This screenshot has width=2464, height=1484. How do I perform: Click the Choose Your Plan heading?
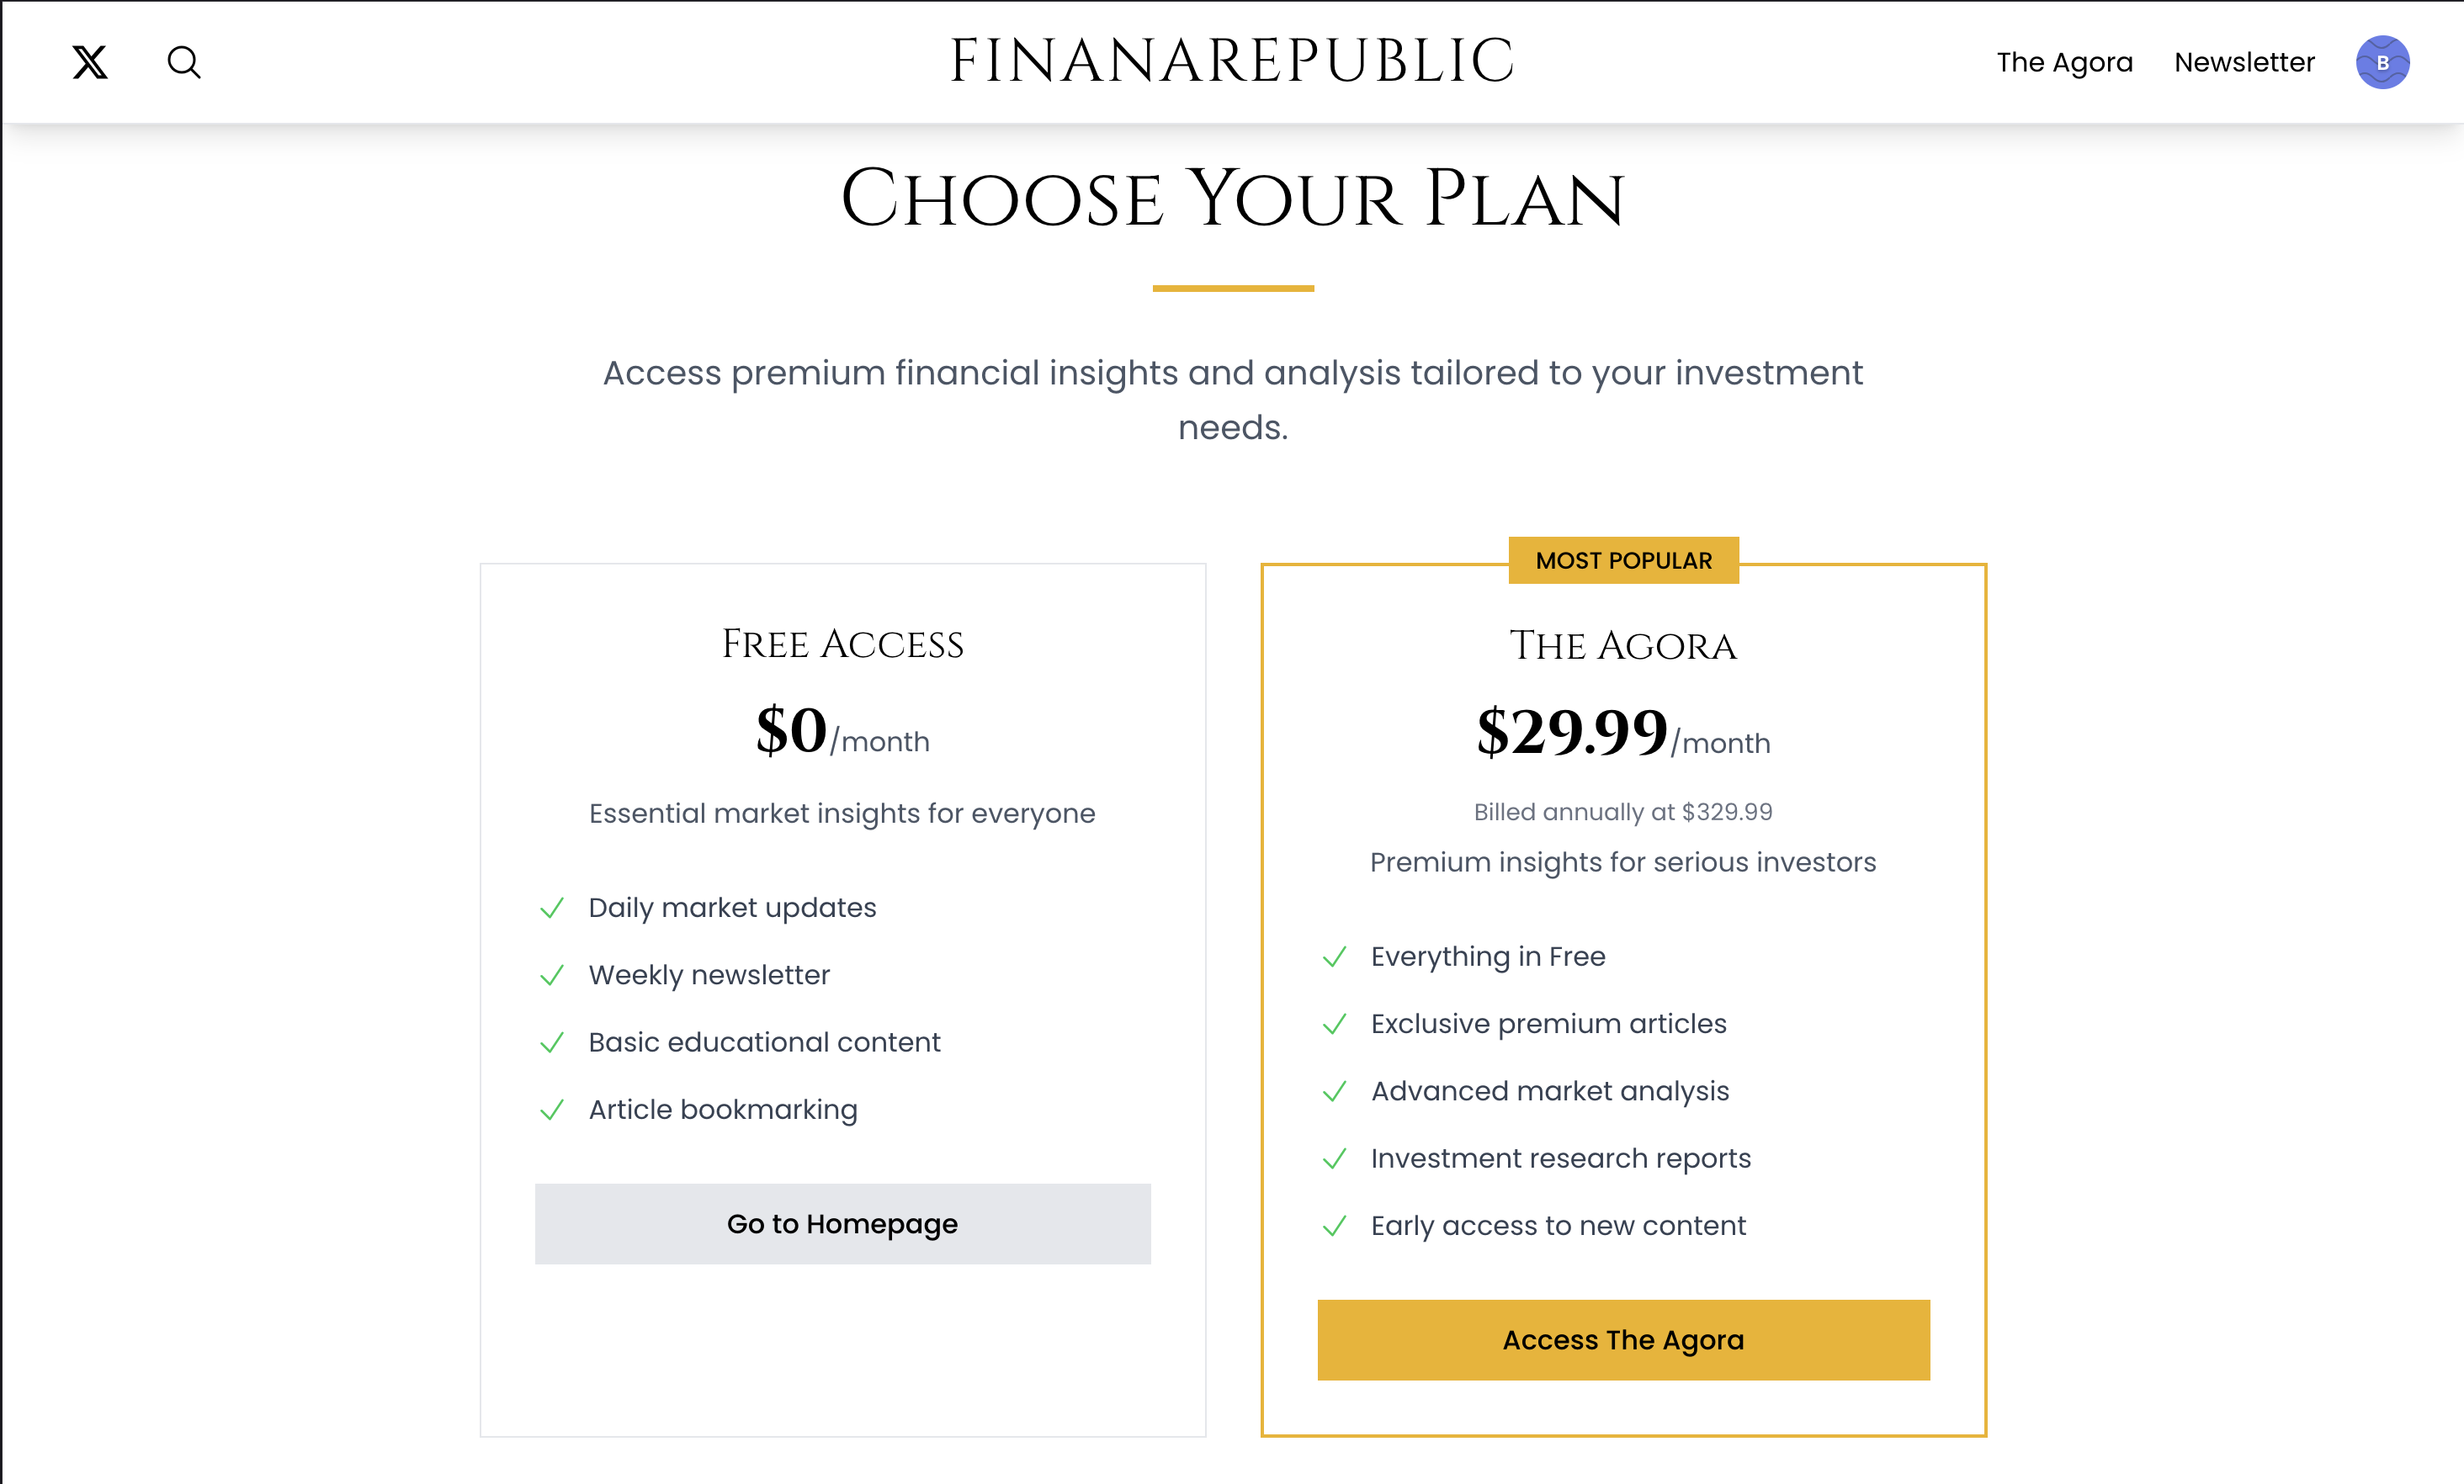click(1232, 198)
